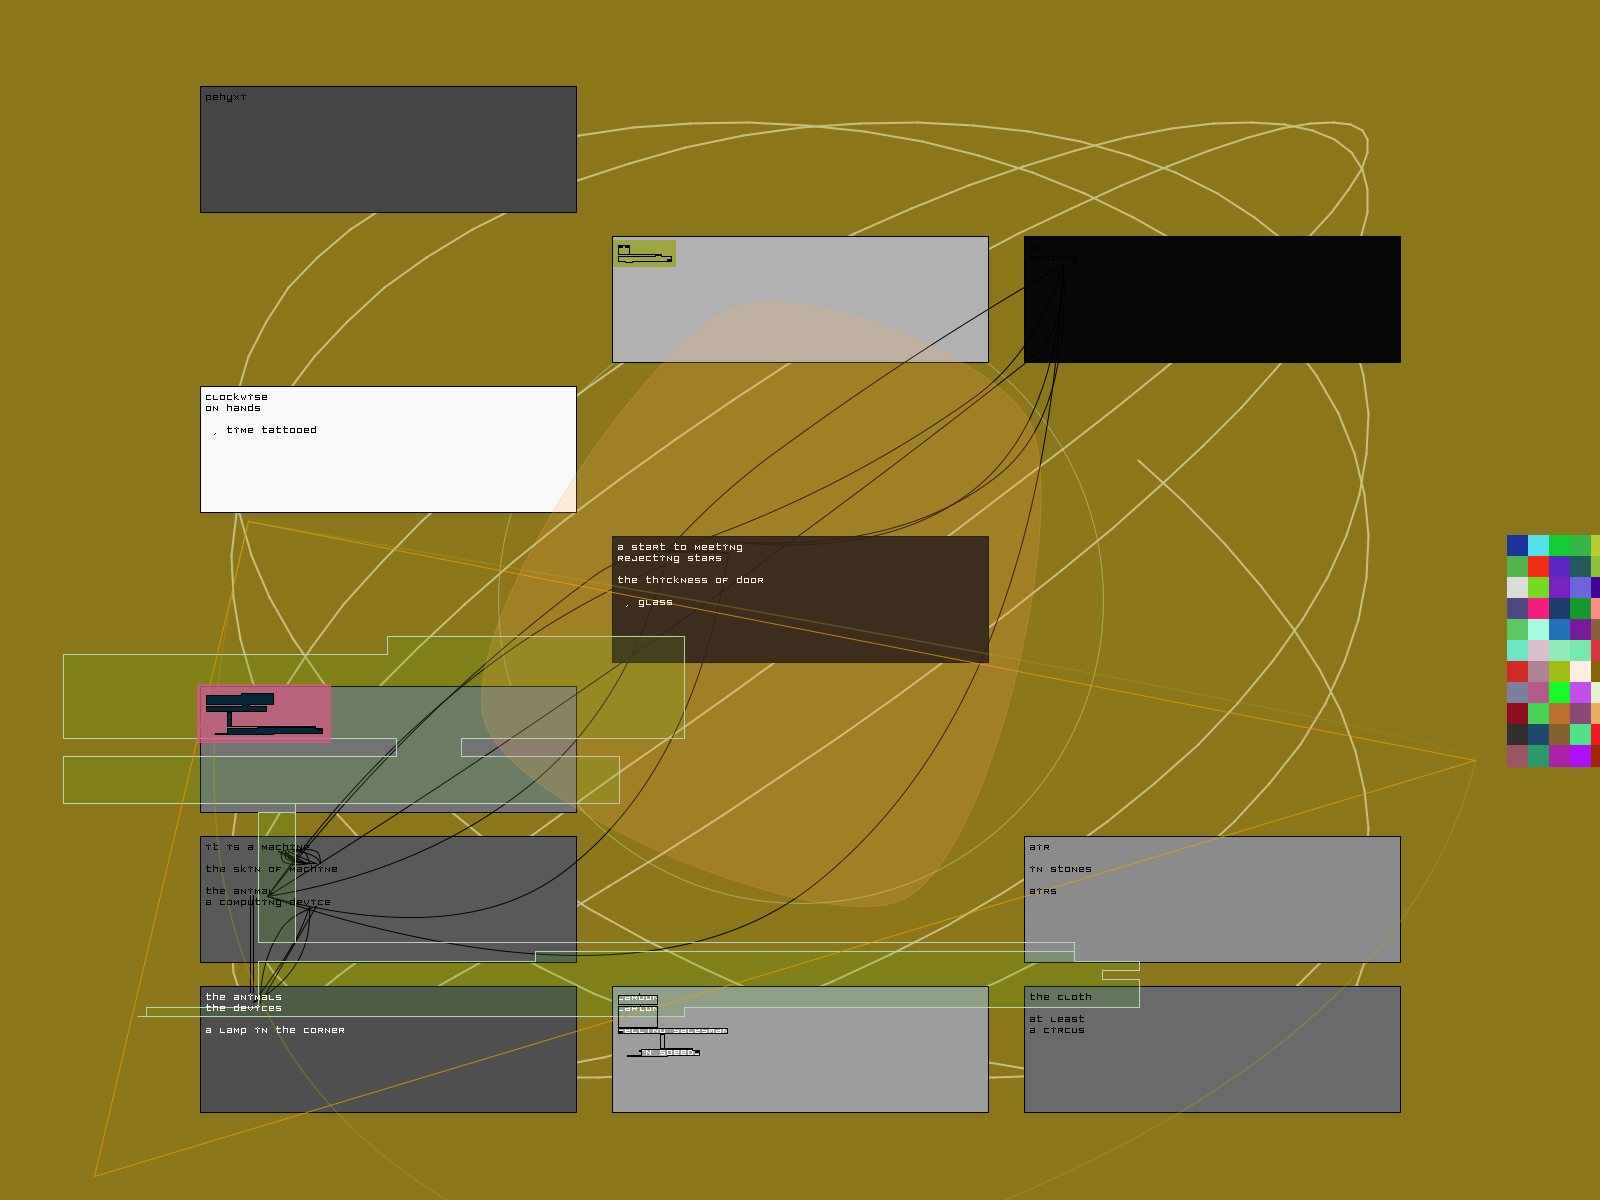The image size is (1600, 1200).
Task: Click the 'clockwise on hands' text in white panel
Action: click(x=237, y=402)
